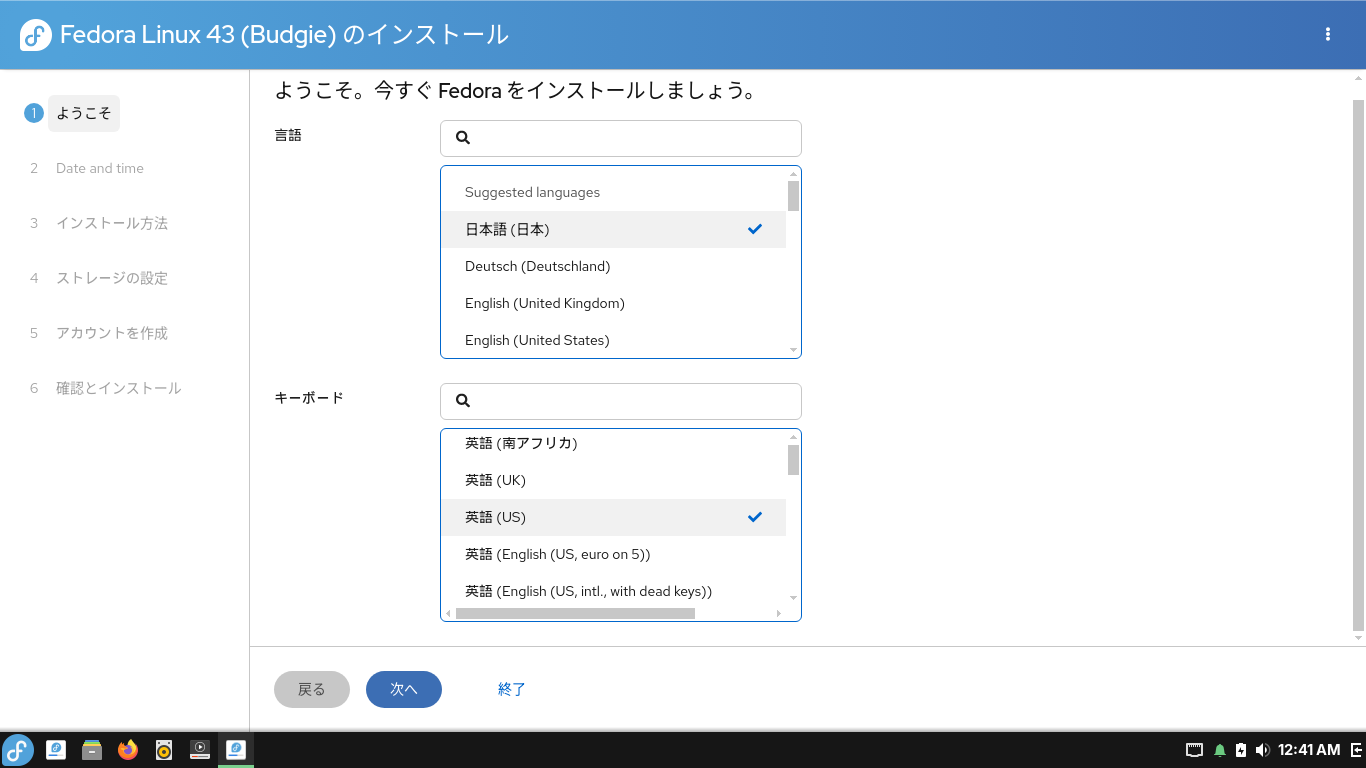Screen dimensions: 1366x768
Task: Click the 12:41 AM clock
Action: pyautogui.click(x=1309, y=750)
